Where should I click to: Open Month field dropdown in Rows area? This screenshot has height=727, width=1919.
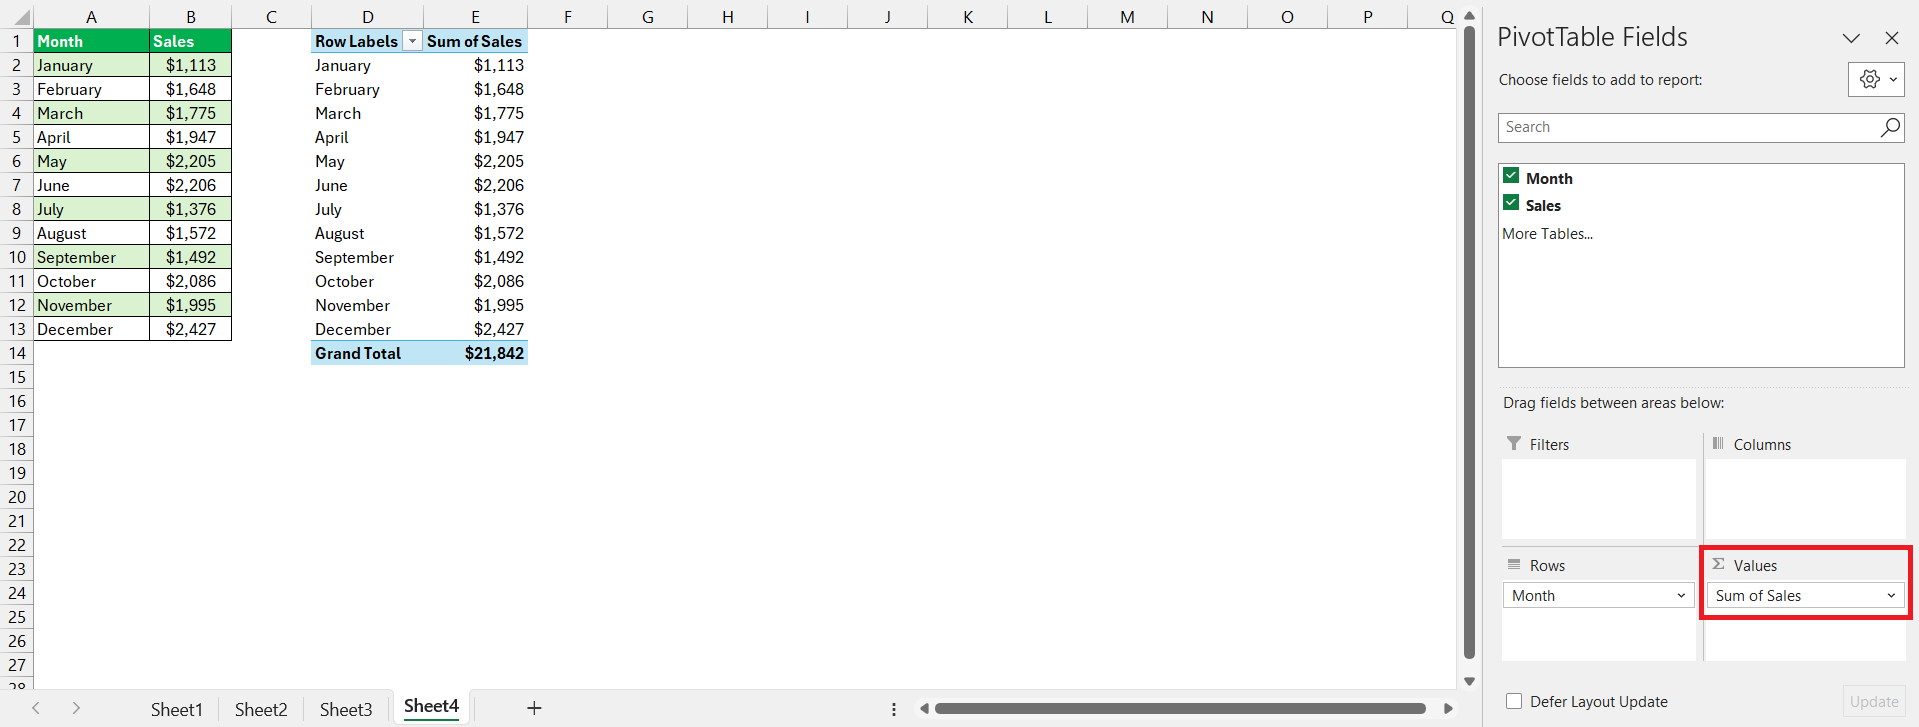[1681, 596]
